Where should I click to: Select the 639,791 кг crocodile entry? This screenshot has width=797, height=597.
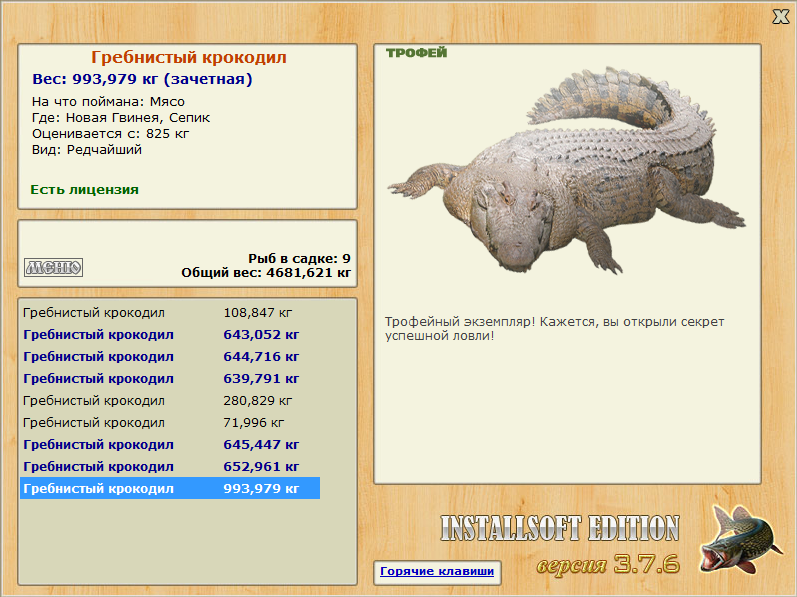(x=170, y=379)
